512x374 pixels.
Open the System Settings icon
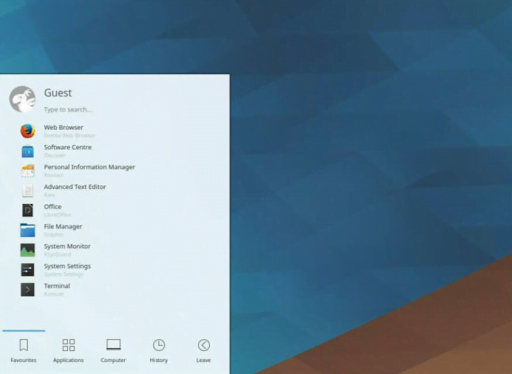(x=28, y=270)
